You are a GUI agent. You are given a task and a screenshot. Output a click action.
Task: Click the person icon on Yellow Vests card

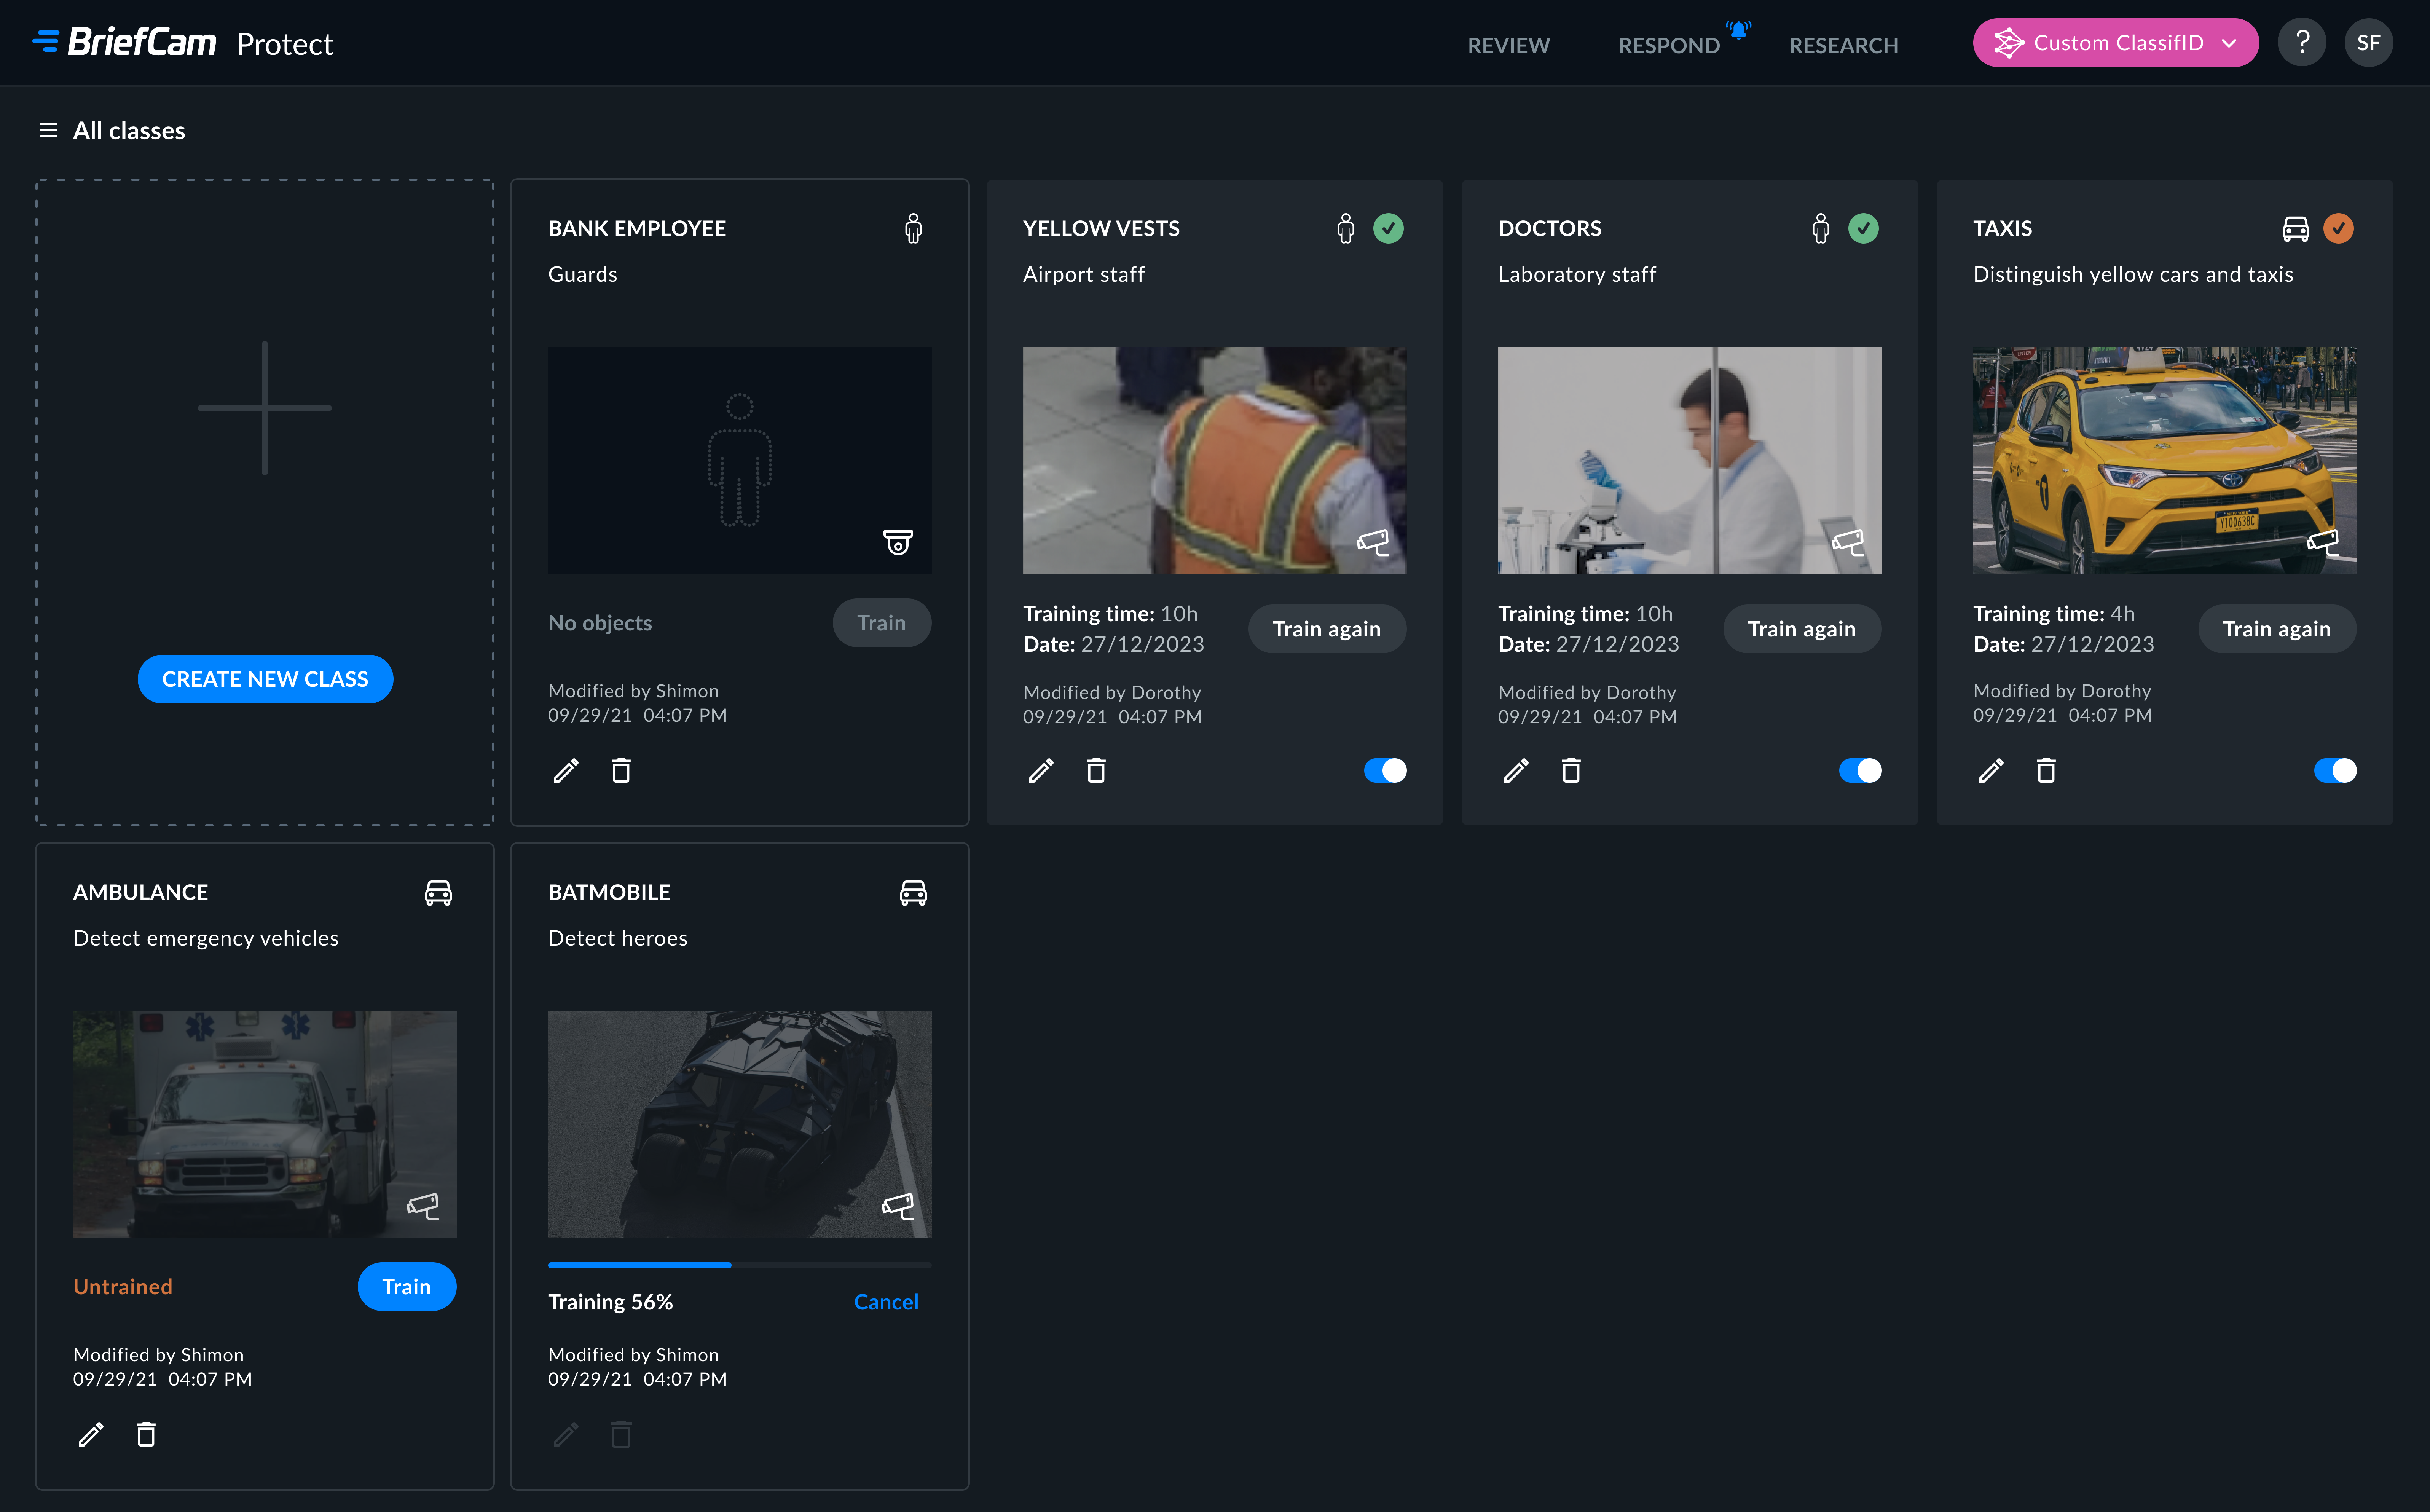(1346, 229)
